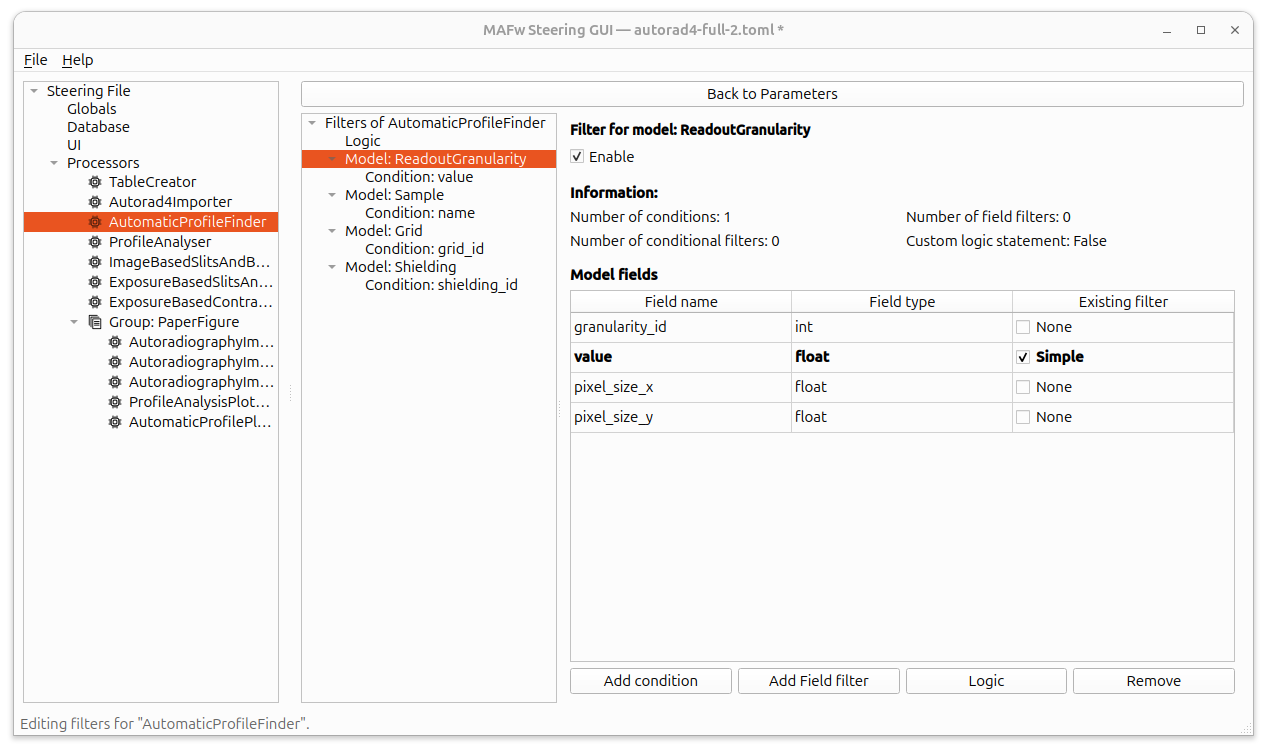The image size is (1267, 752).
Task: Check the None filter for pixel_size_x
Action: click(x=1022, y=387)
